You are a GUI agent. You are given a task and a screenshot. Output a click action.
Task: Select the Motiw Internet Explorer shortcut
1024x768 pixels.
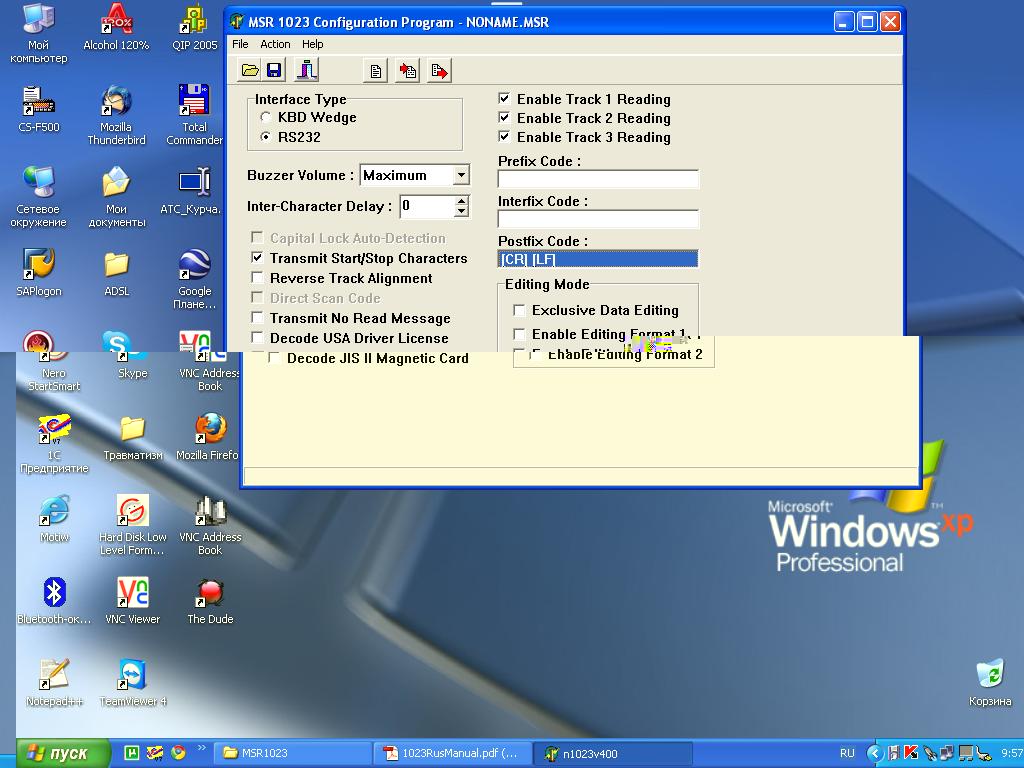point(54,519)
